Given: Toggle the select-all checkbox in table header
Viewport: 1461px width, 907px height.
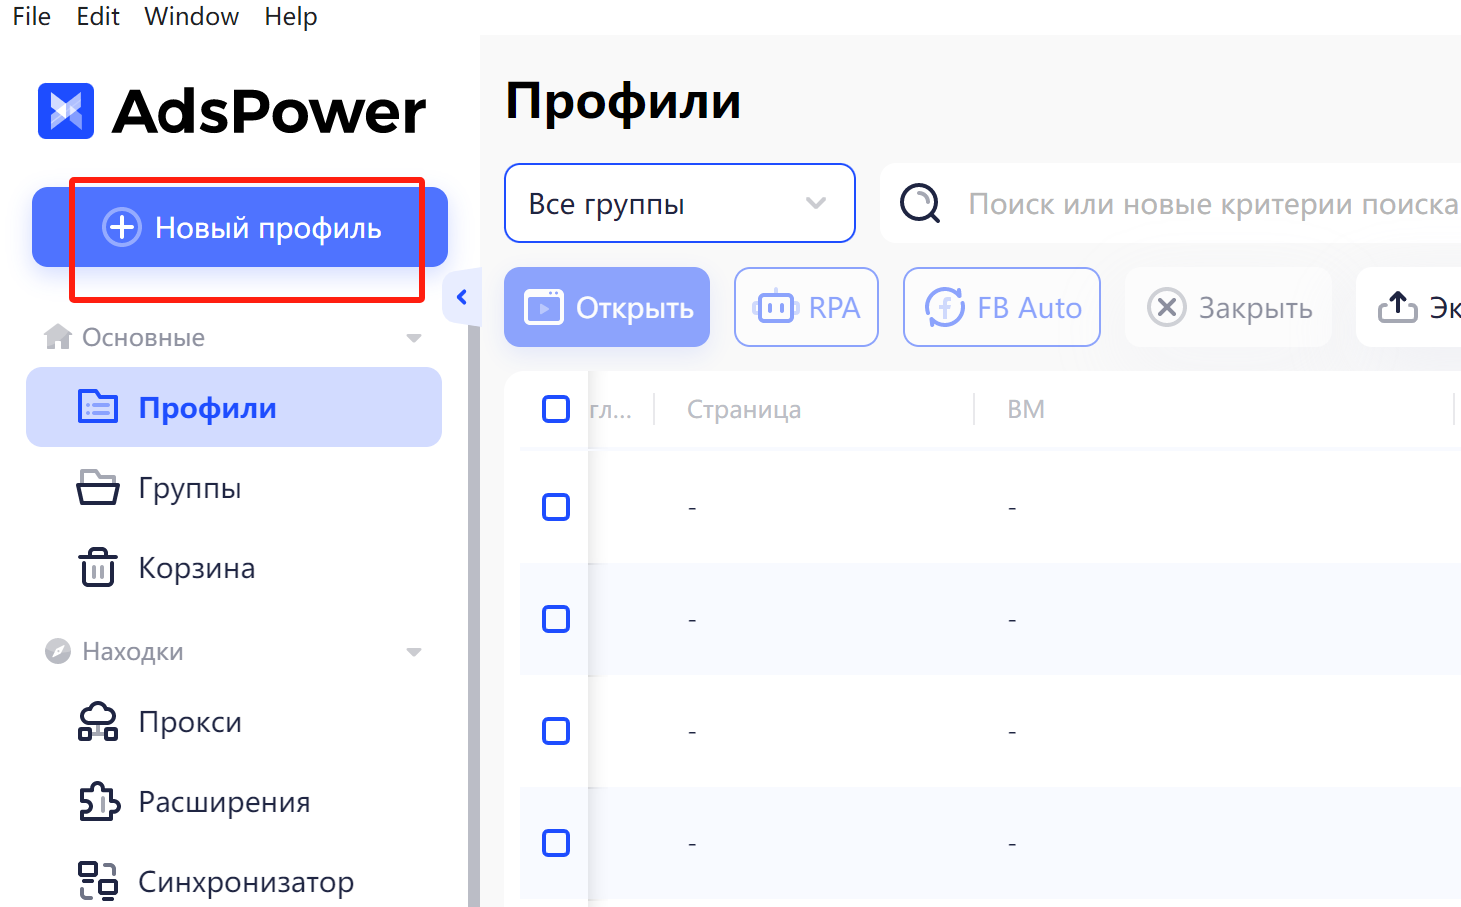Looking at the screenshot, I should pyautogui.click(x=556, y=409).
